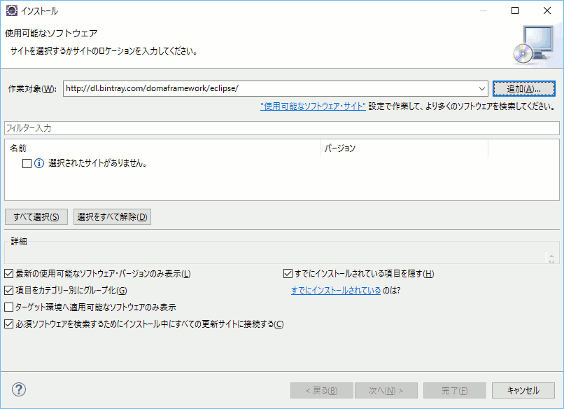The height and width of the screenshot is (409, 564).
Task: Click the info icon beside no-site message
Action: click(x=39, y=163)
